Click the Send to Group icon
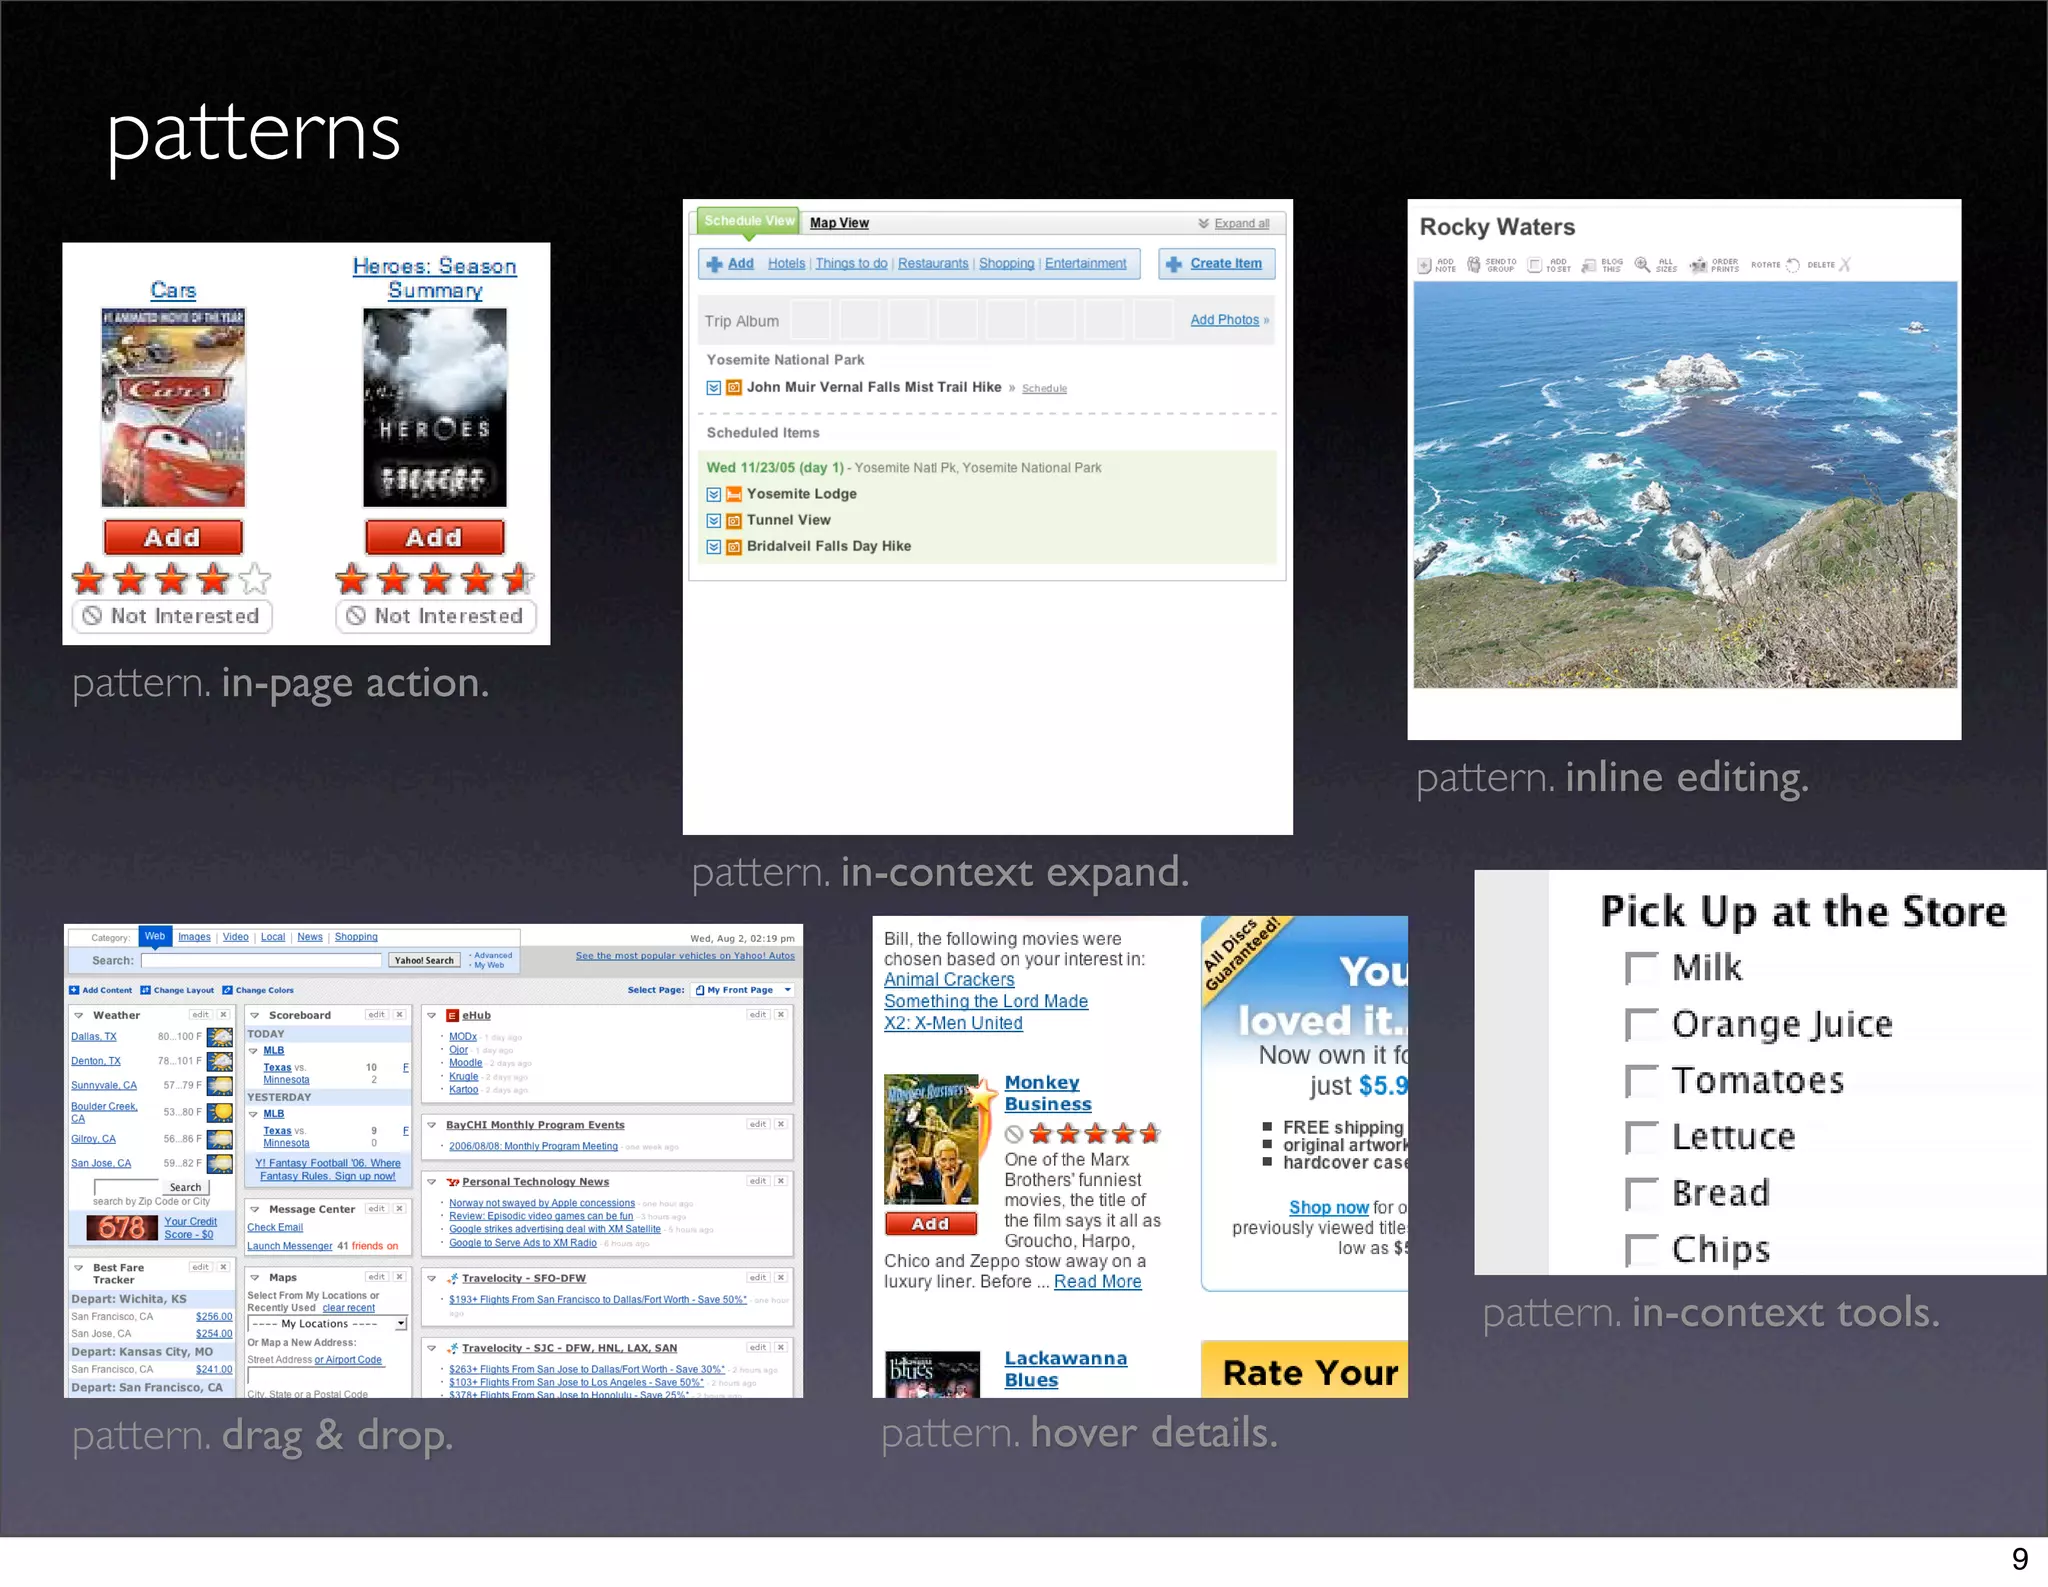2048x1587 pixels. 1474,265
